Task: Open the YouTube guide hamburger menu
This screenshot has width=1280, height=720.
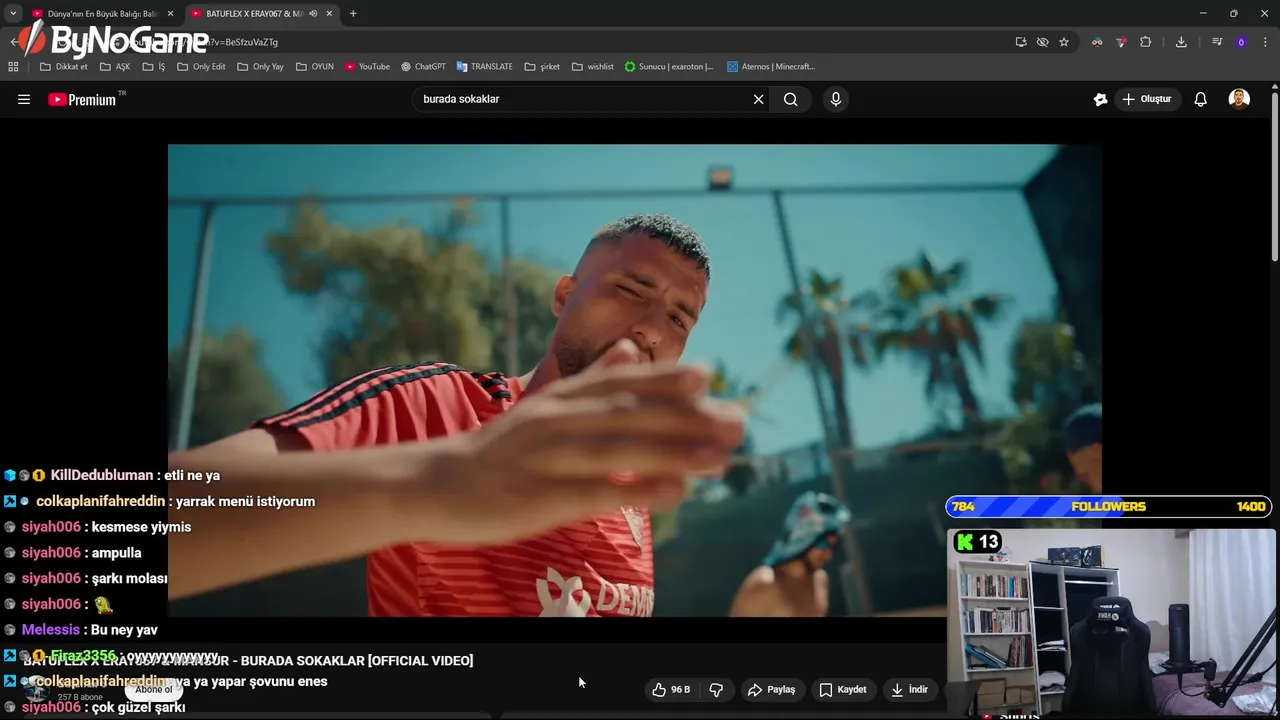Action: click(x=24, y=99)
